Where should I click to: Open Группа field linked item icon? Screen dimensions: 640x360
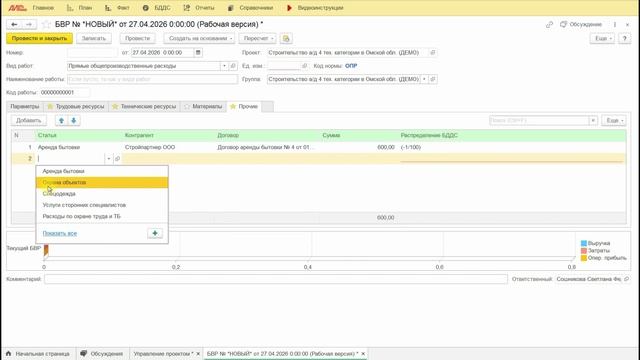click(433, 79)
